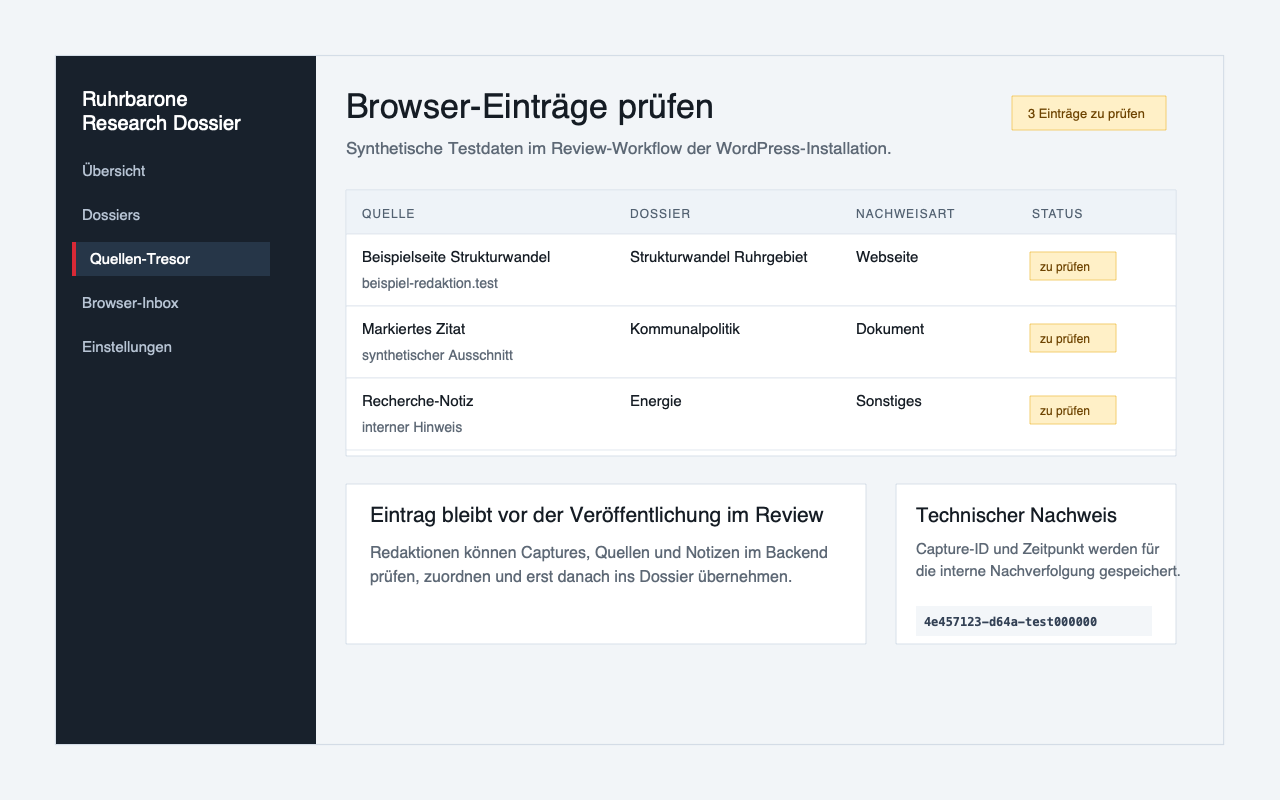Click 'zu prüfen' status for Markiertes Zitat
Viewport: 1280px width, 800px height.
pos(1073,338)
